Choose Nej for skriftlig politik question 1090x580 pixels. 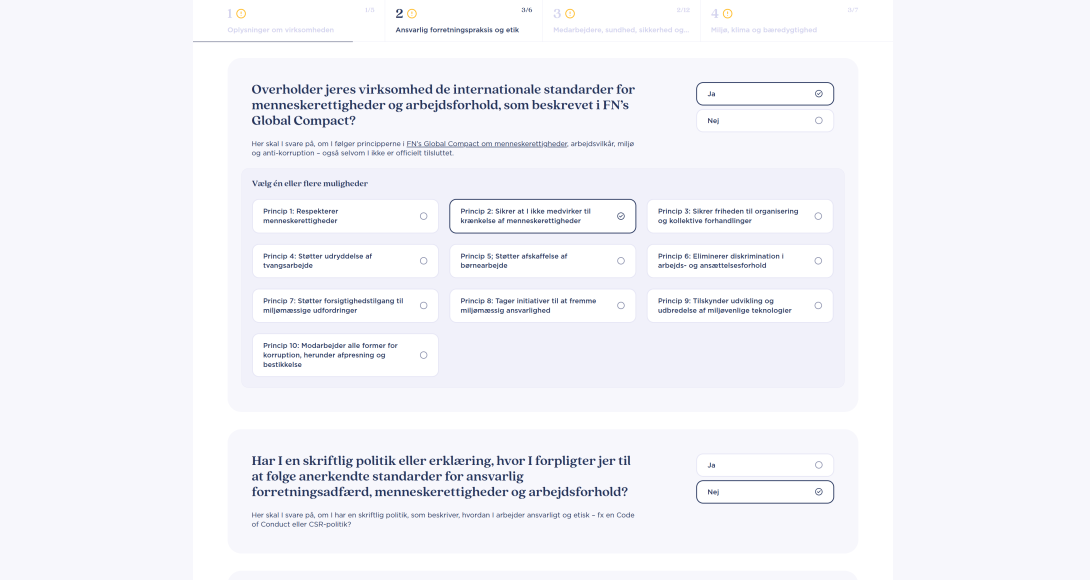[765, 492]
